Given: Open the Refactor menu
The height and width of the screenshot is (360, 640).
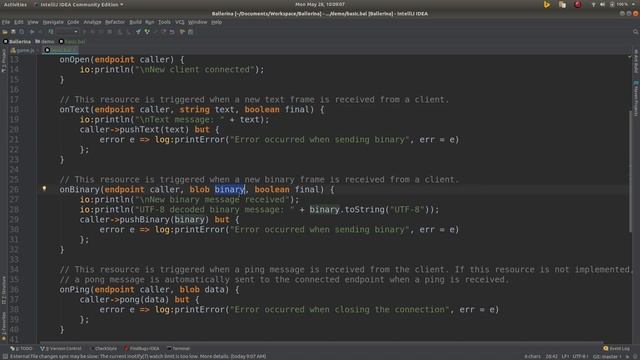Looking at the screenshot, I should [x=115, y=22].
